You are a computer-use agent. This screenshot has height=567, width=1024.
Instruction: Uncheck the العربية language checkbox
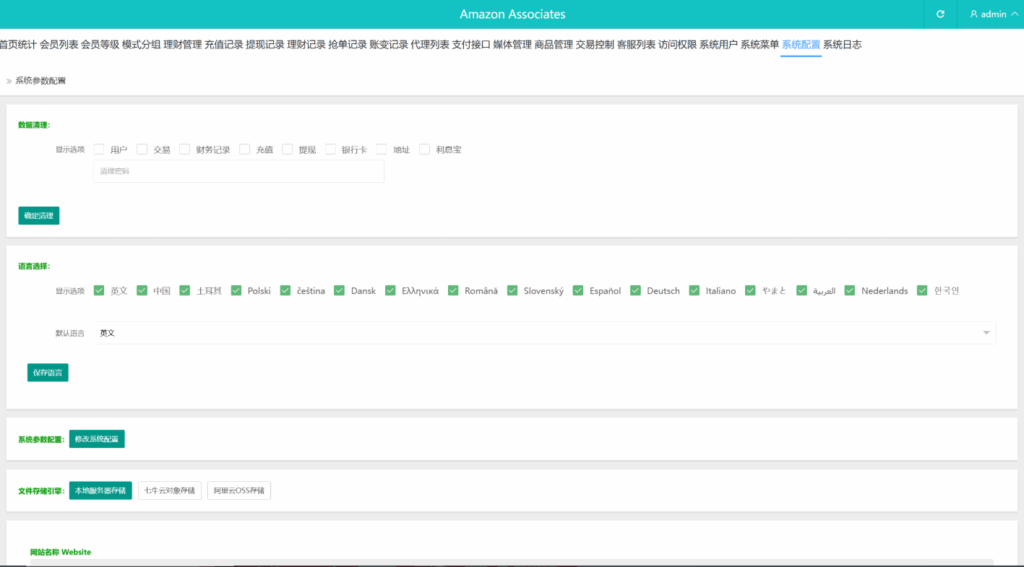tap(801, 290)
